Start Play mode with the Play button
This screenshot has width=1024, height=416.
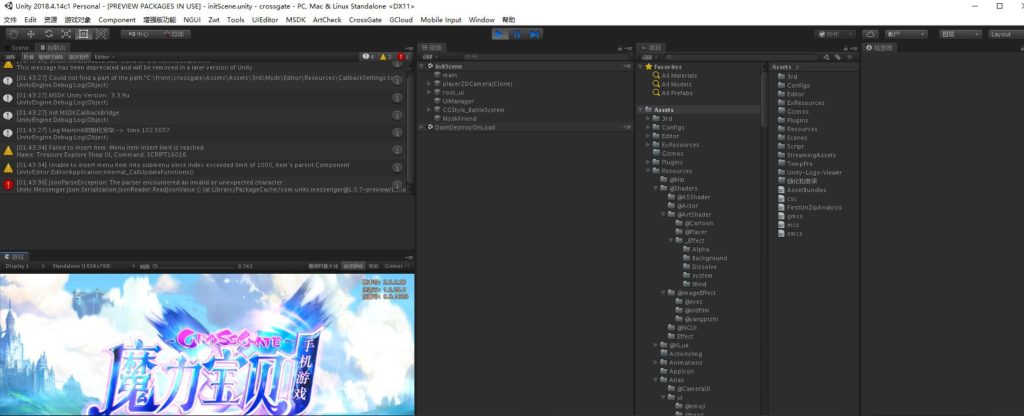[x=500, y=34]
